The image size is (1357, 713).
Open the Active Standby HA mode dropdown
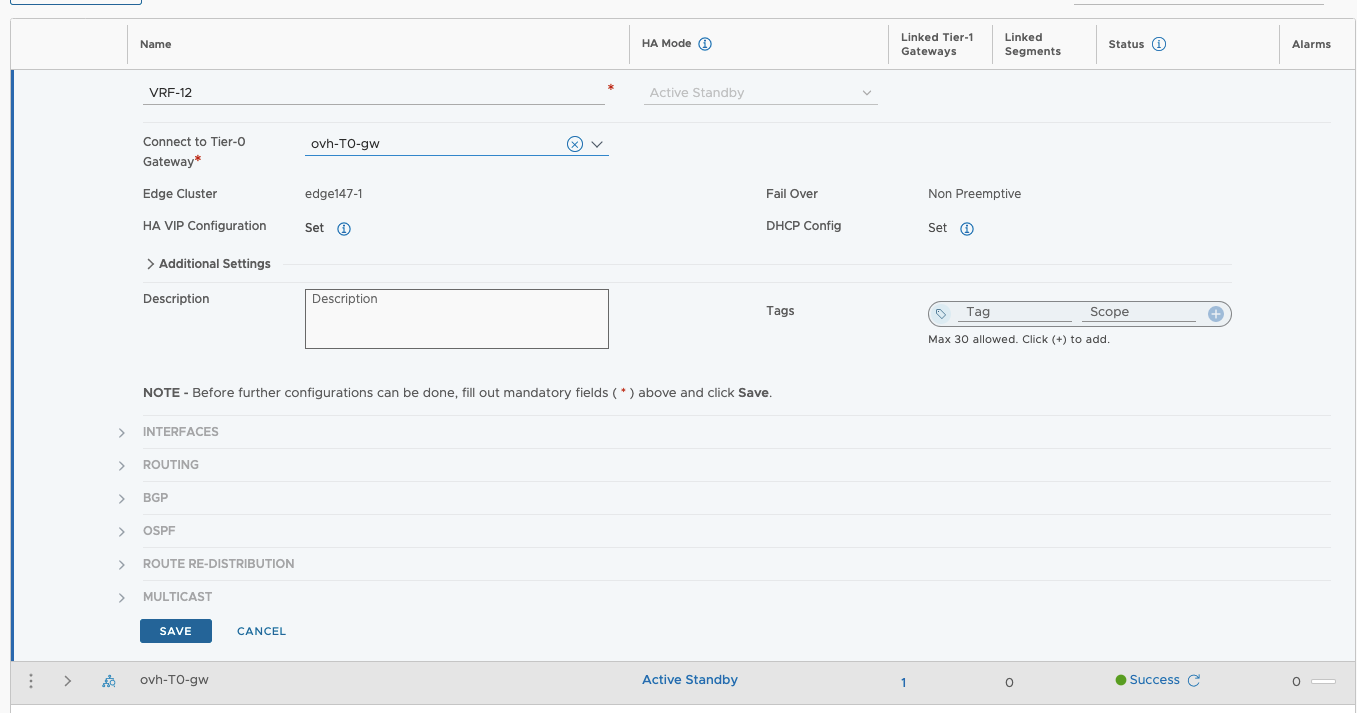(760, 93)
